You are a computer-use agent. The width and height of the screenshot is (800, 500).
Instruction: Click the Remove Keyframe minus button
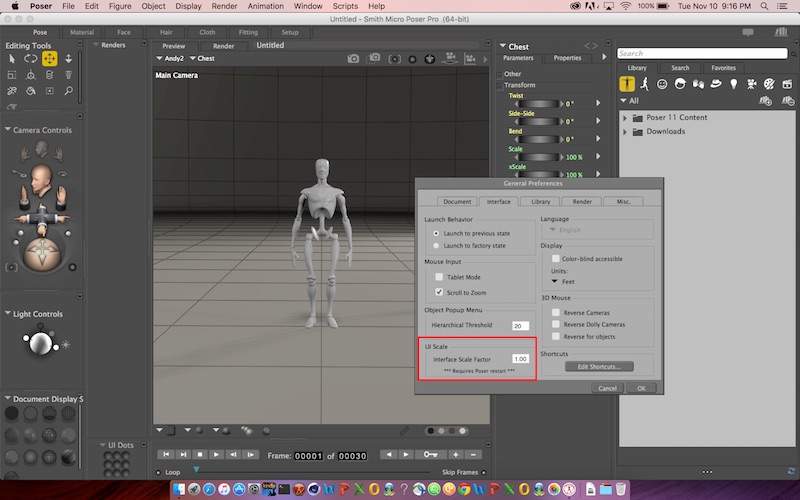click(473, 455)
